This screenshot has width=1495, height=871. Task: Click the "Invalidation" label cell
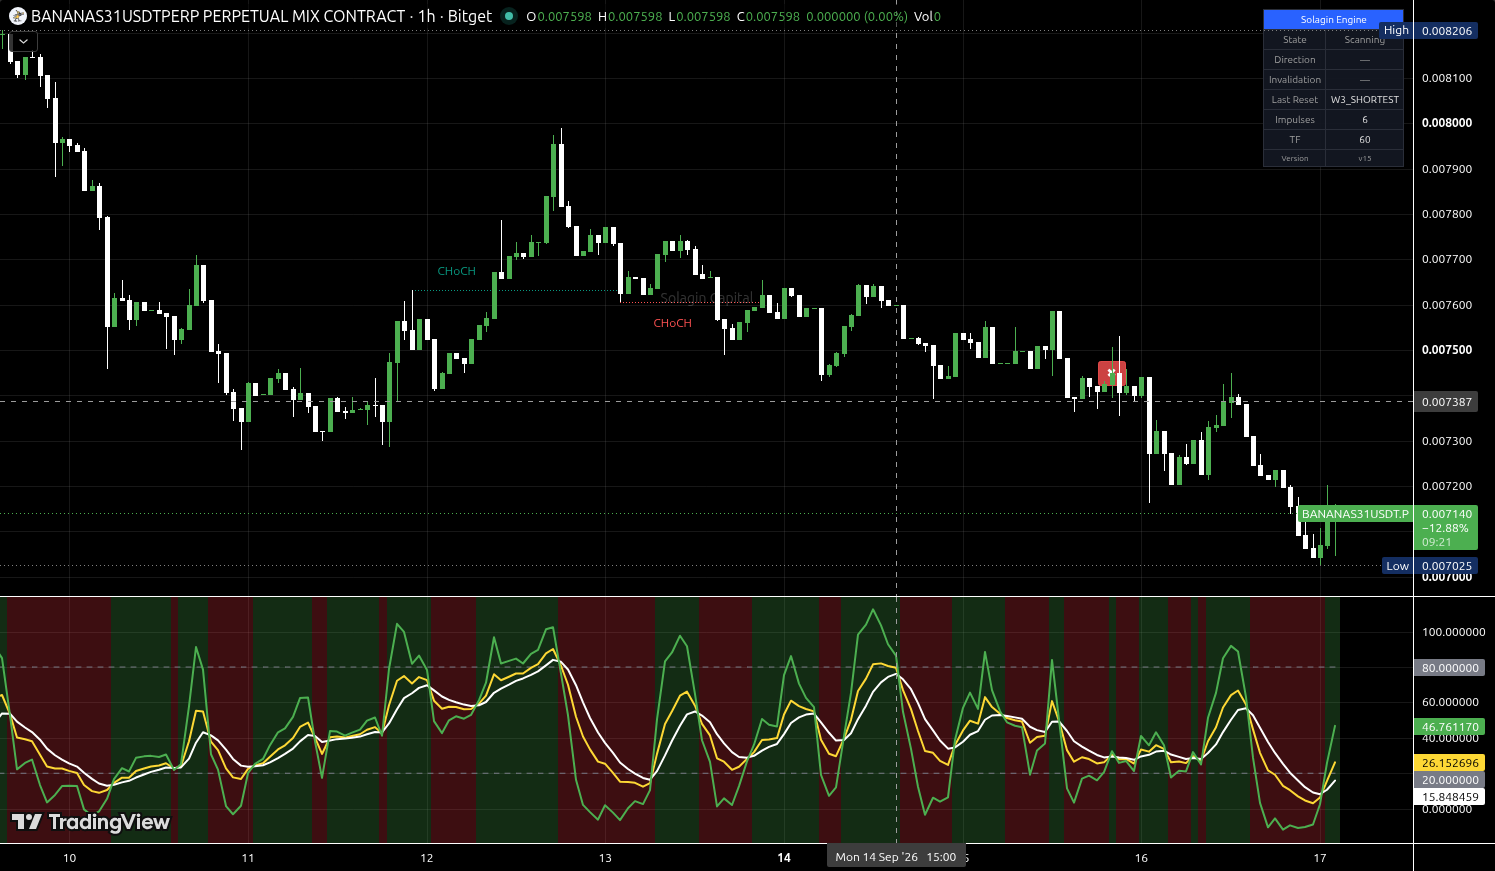(1294, 80)
